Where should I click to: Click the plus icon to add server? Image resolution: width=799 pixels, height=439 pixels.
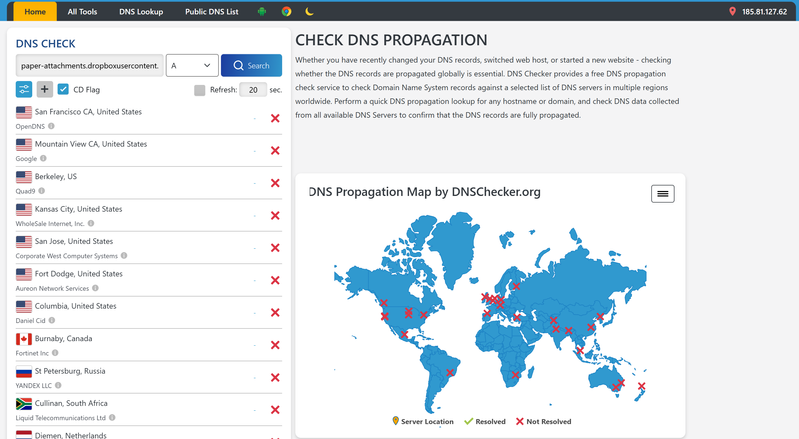pyautogui.click(x=44, y=89)
